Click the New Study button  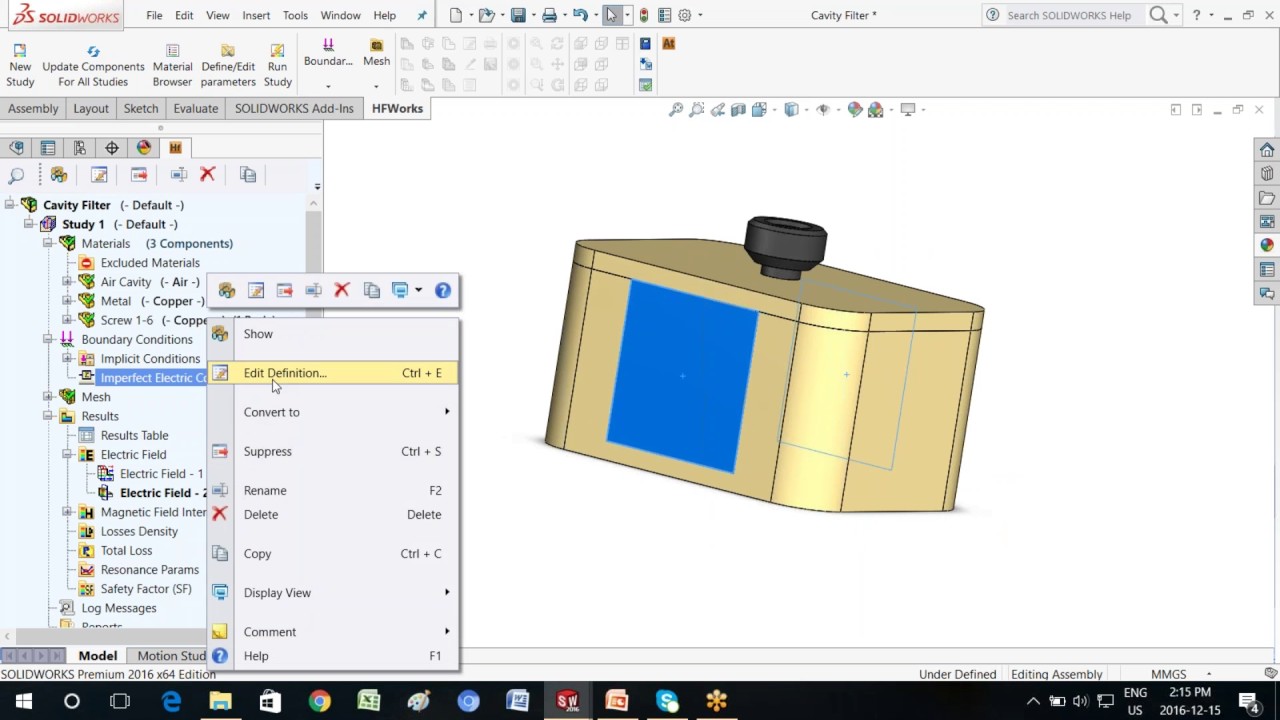(20, 66)
